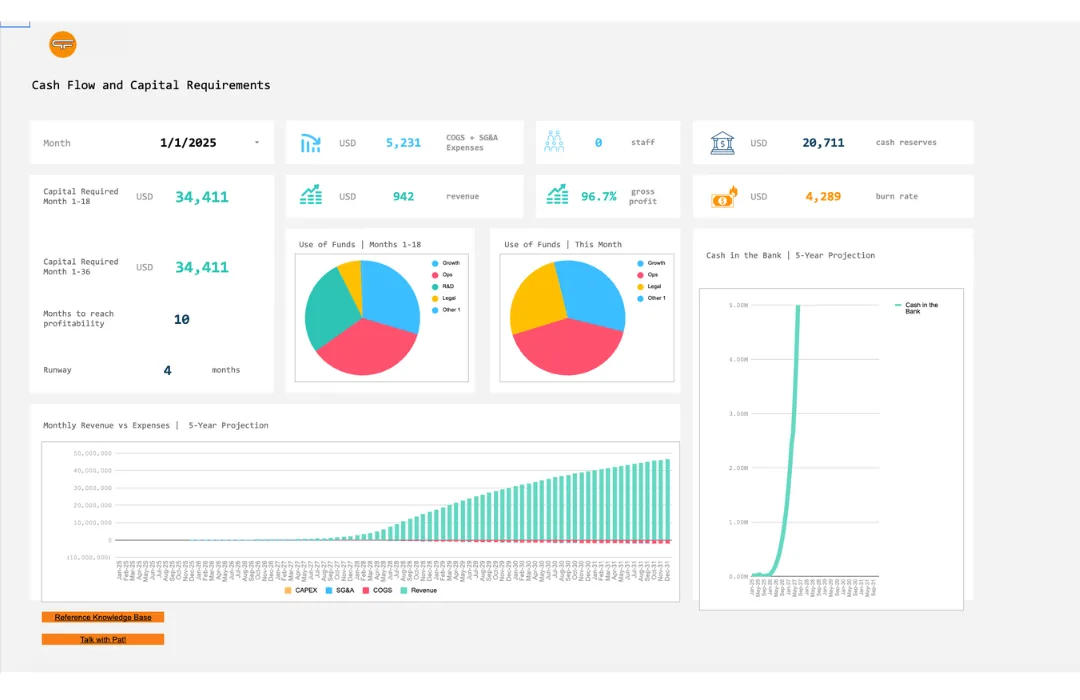This screenshot has height=700, width=1080.
Task: Click the Use of Funds | This Month heading
Action: coord(563,245)
